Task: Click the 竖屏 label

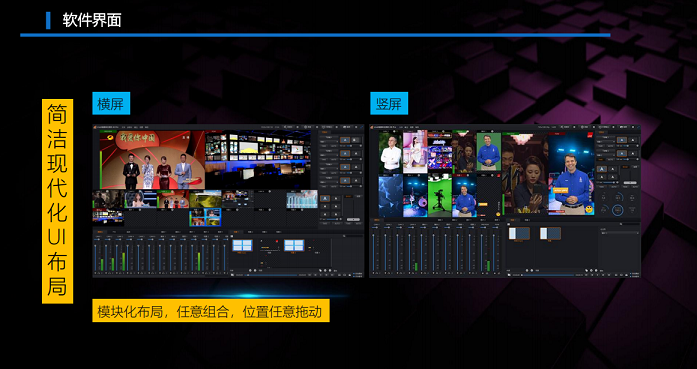Action: [389, 104]
